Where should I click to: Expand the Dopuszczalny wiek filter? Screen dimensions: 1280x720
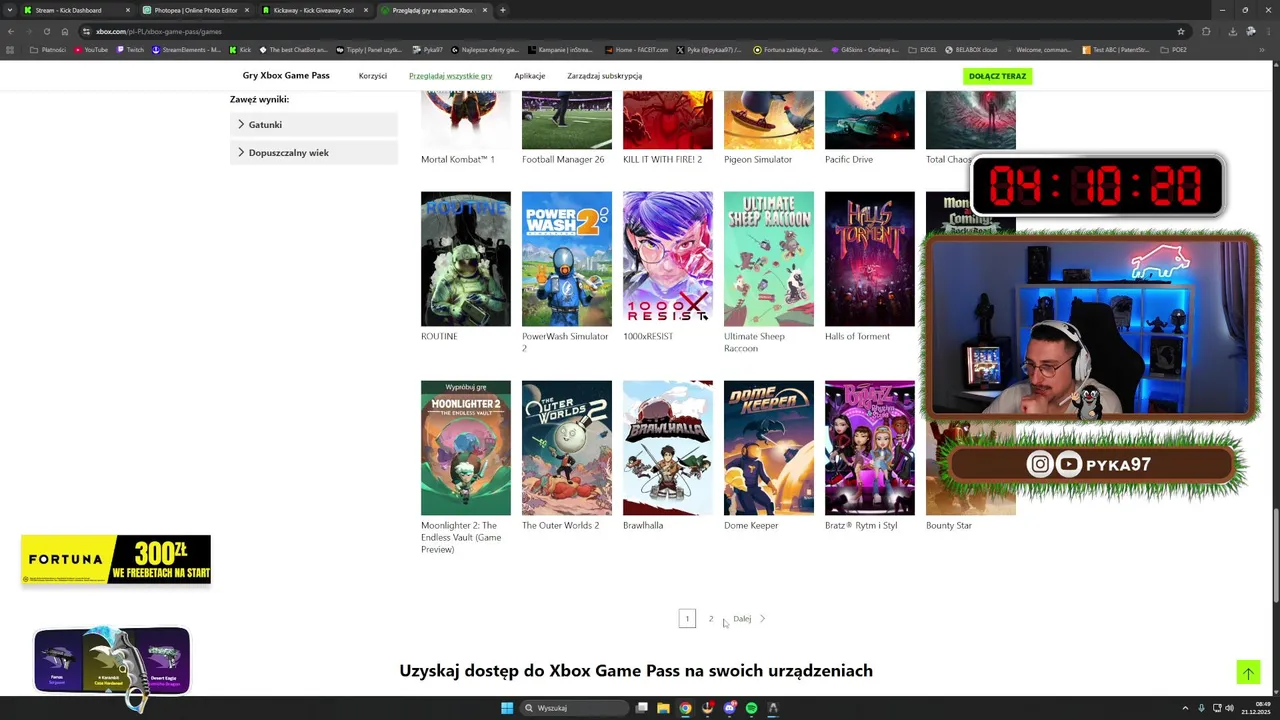click(314, 153)
